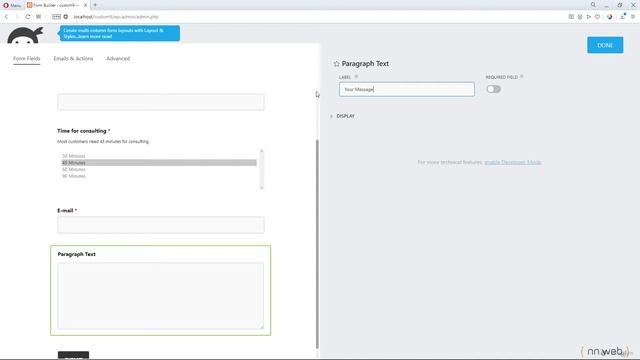Select the 60 Minutes option

click(x=159, y=169)
